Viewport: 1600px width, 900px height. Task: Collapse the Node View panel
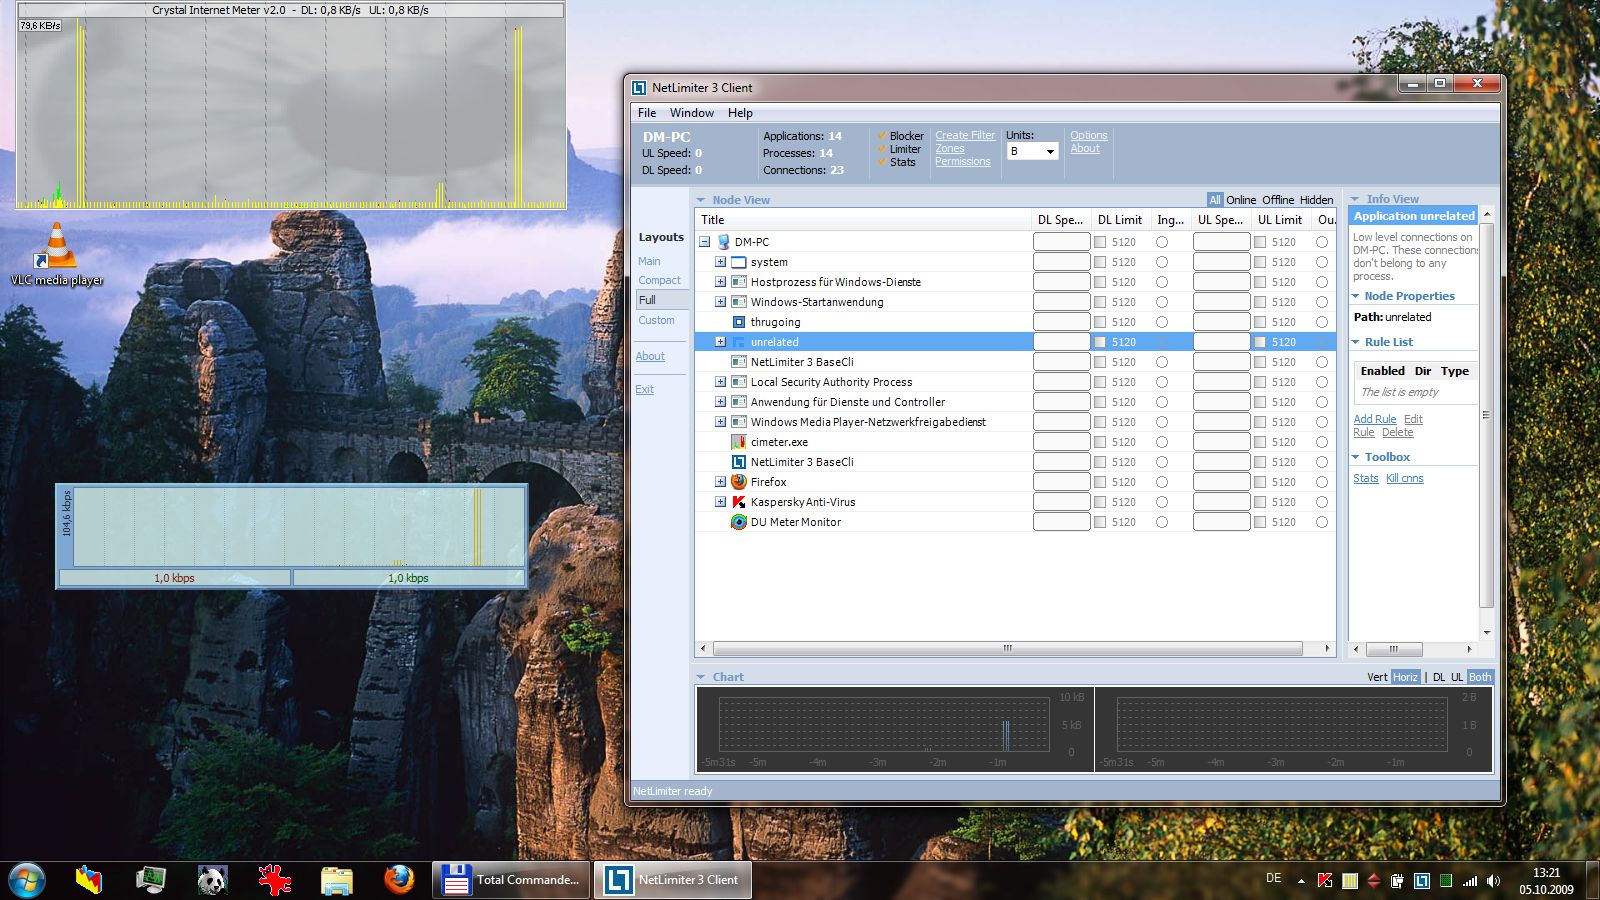pyautogui.click(x=701, y=200)
